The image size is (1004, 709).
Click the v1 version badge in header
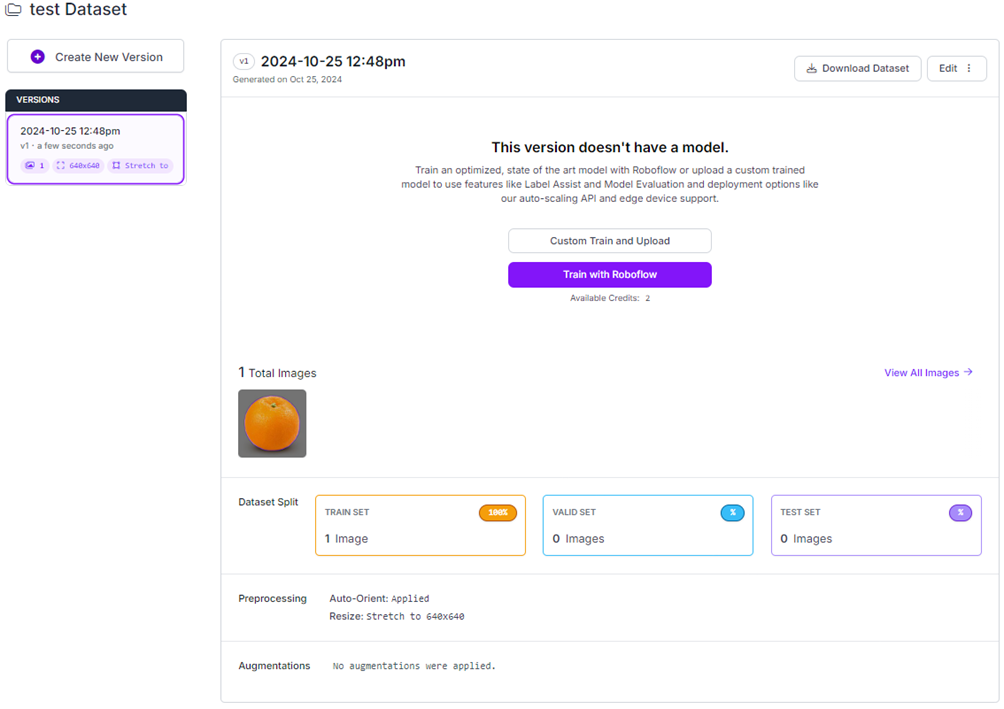(x=243, y=61)
